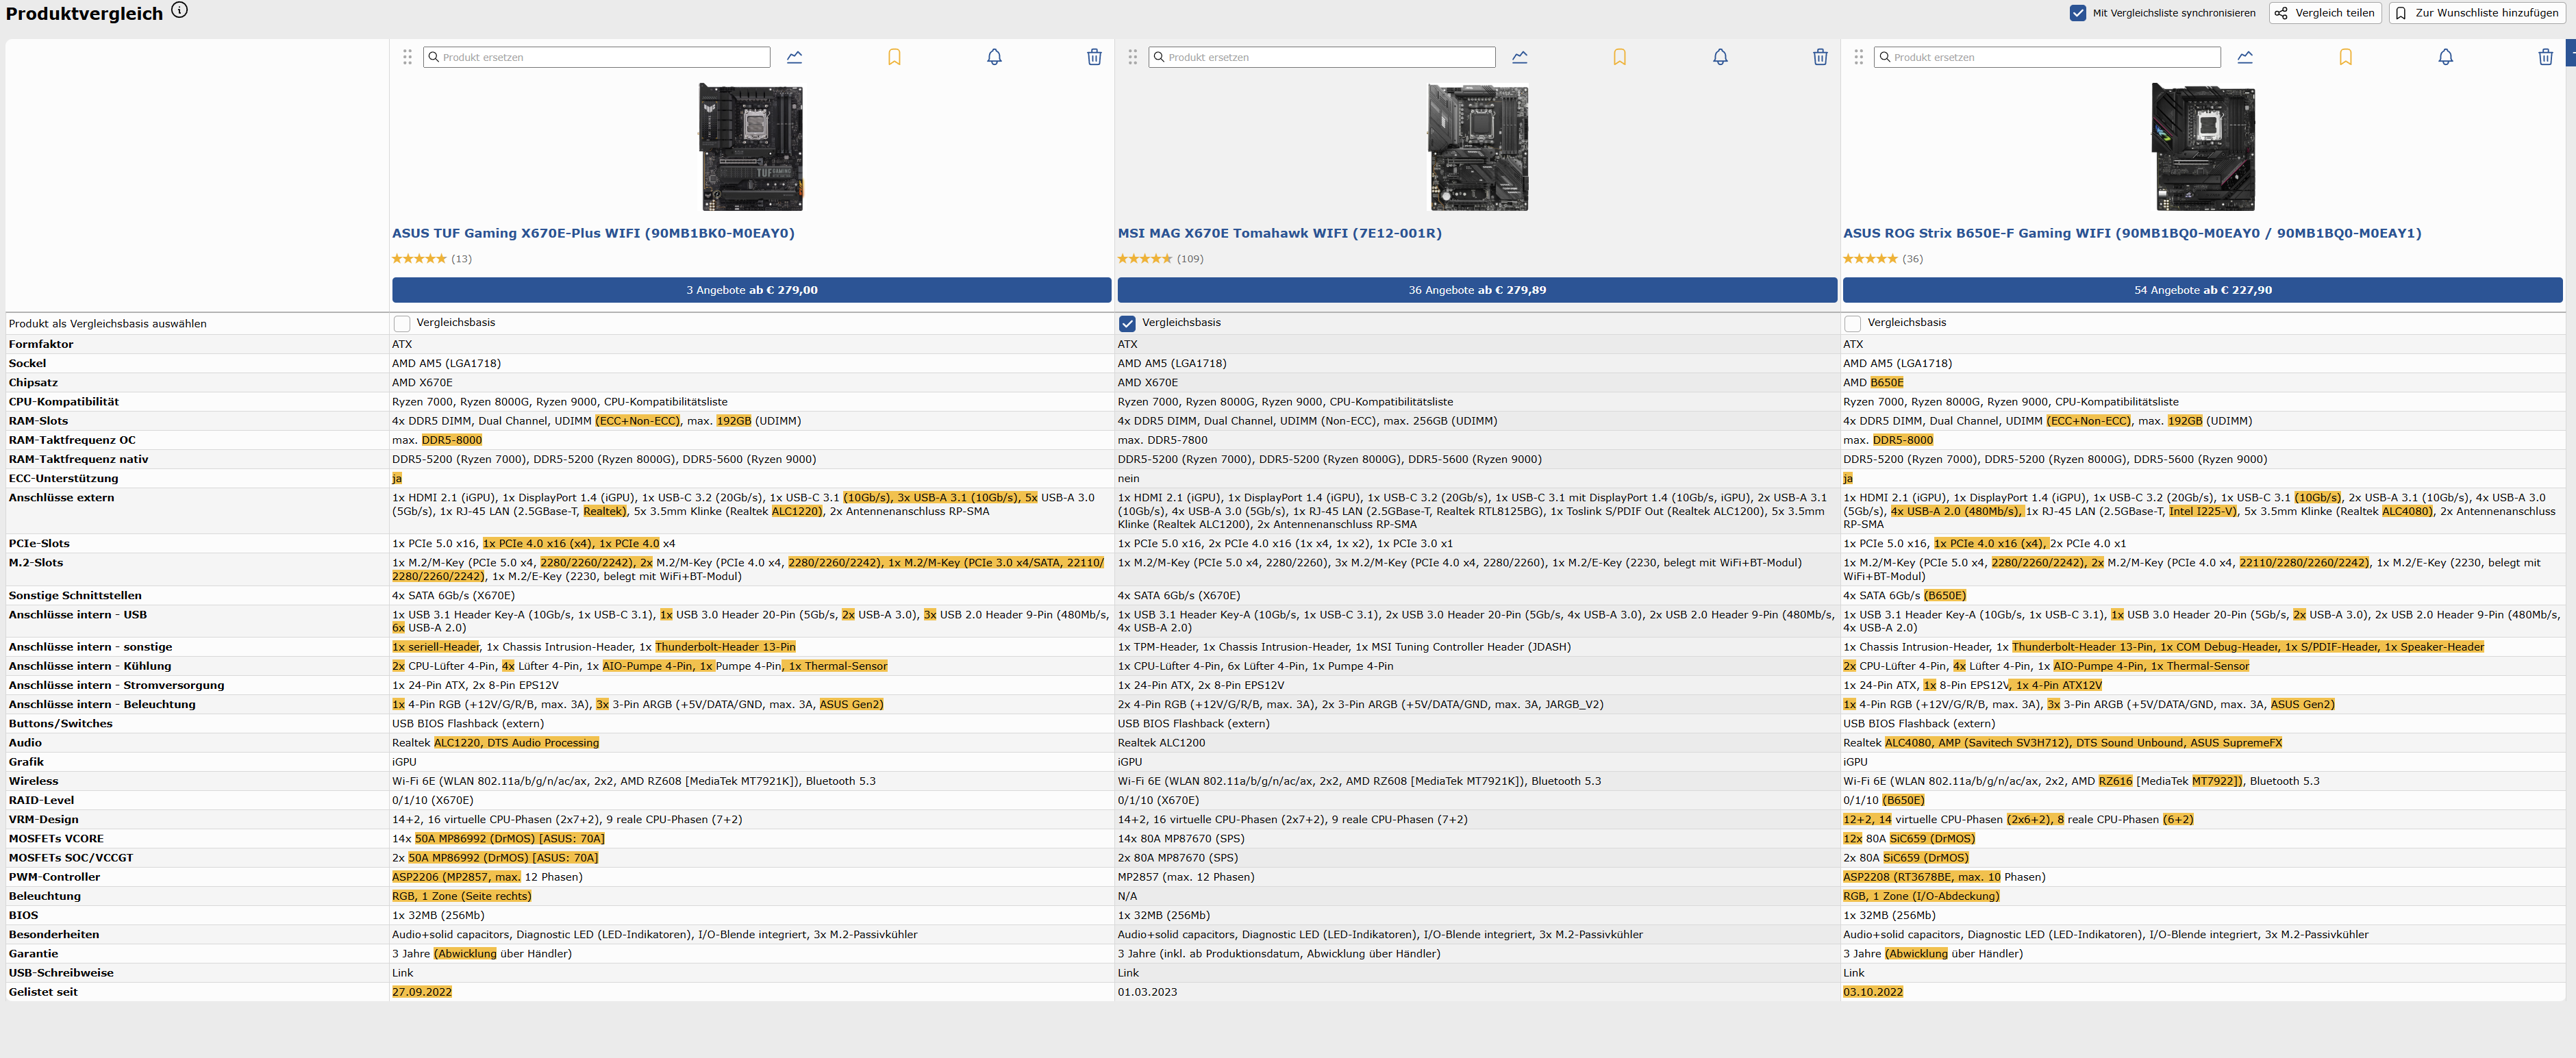Remove MSI MAG X670E Tomahawk via trash icon
This screenshot has height=1058, width=2576.
1820,57
